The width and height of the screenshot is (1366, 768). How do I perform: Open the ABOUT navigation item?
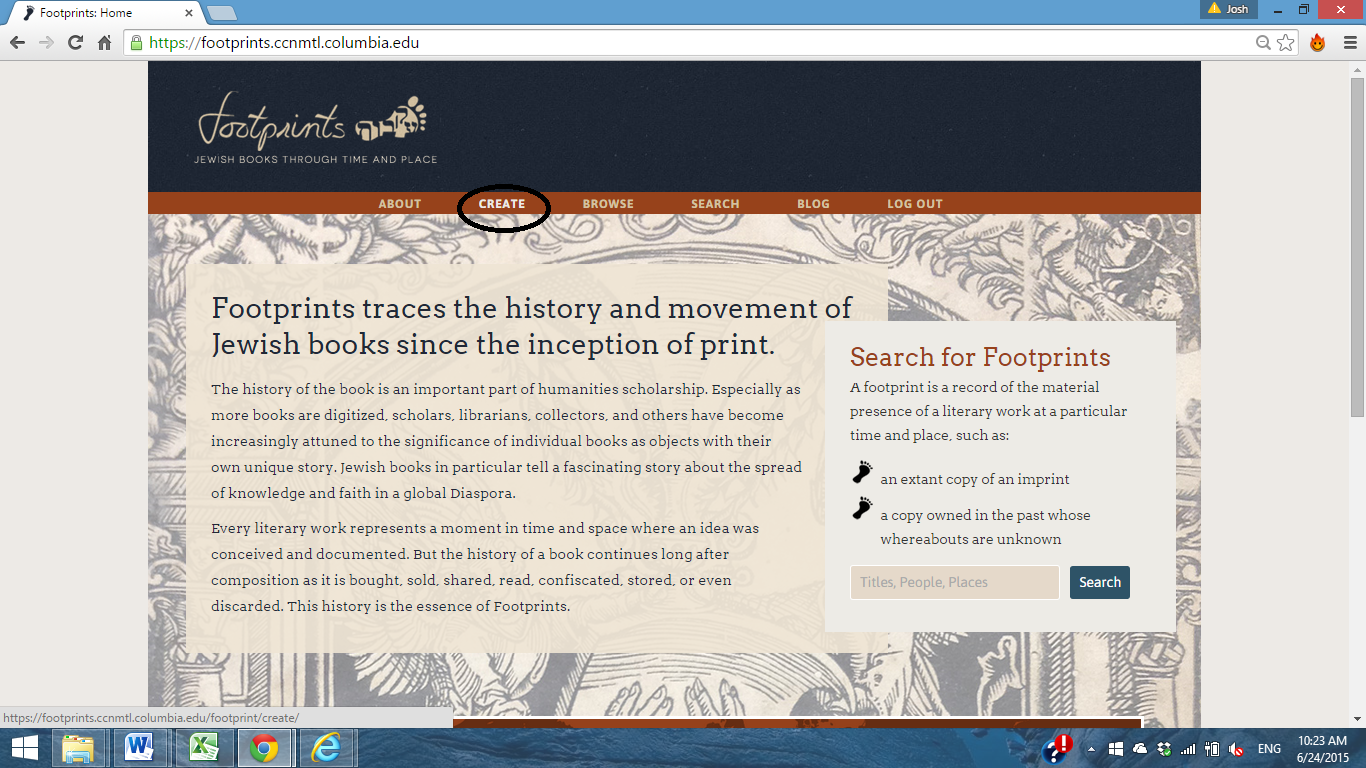pyautogui.click(x=400, y=204)
